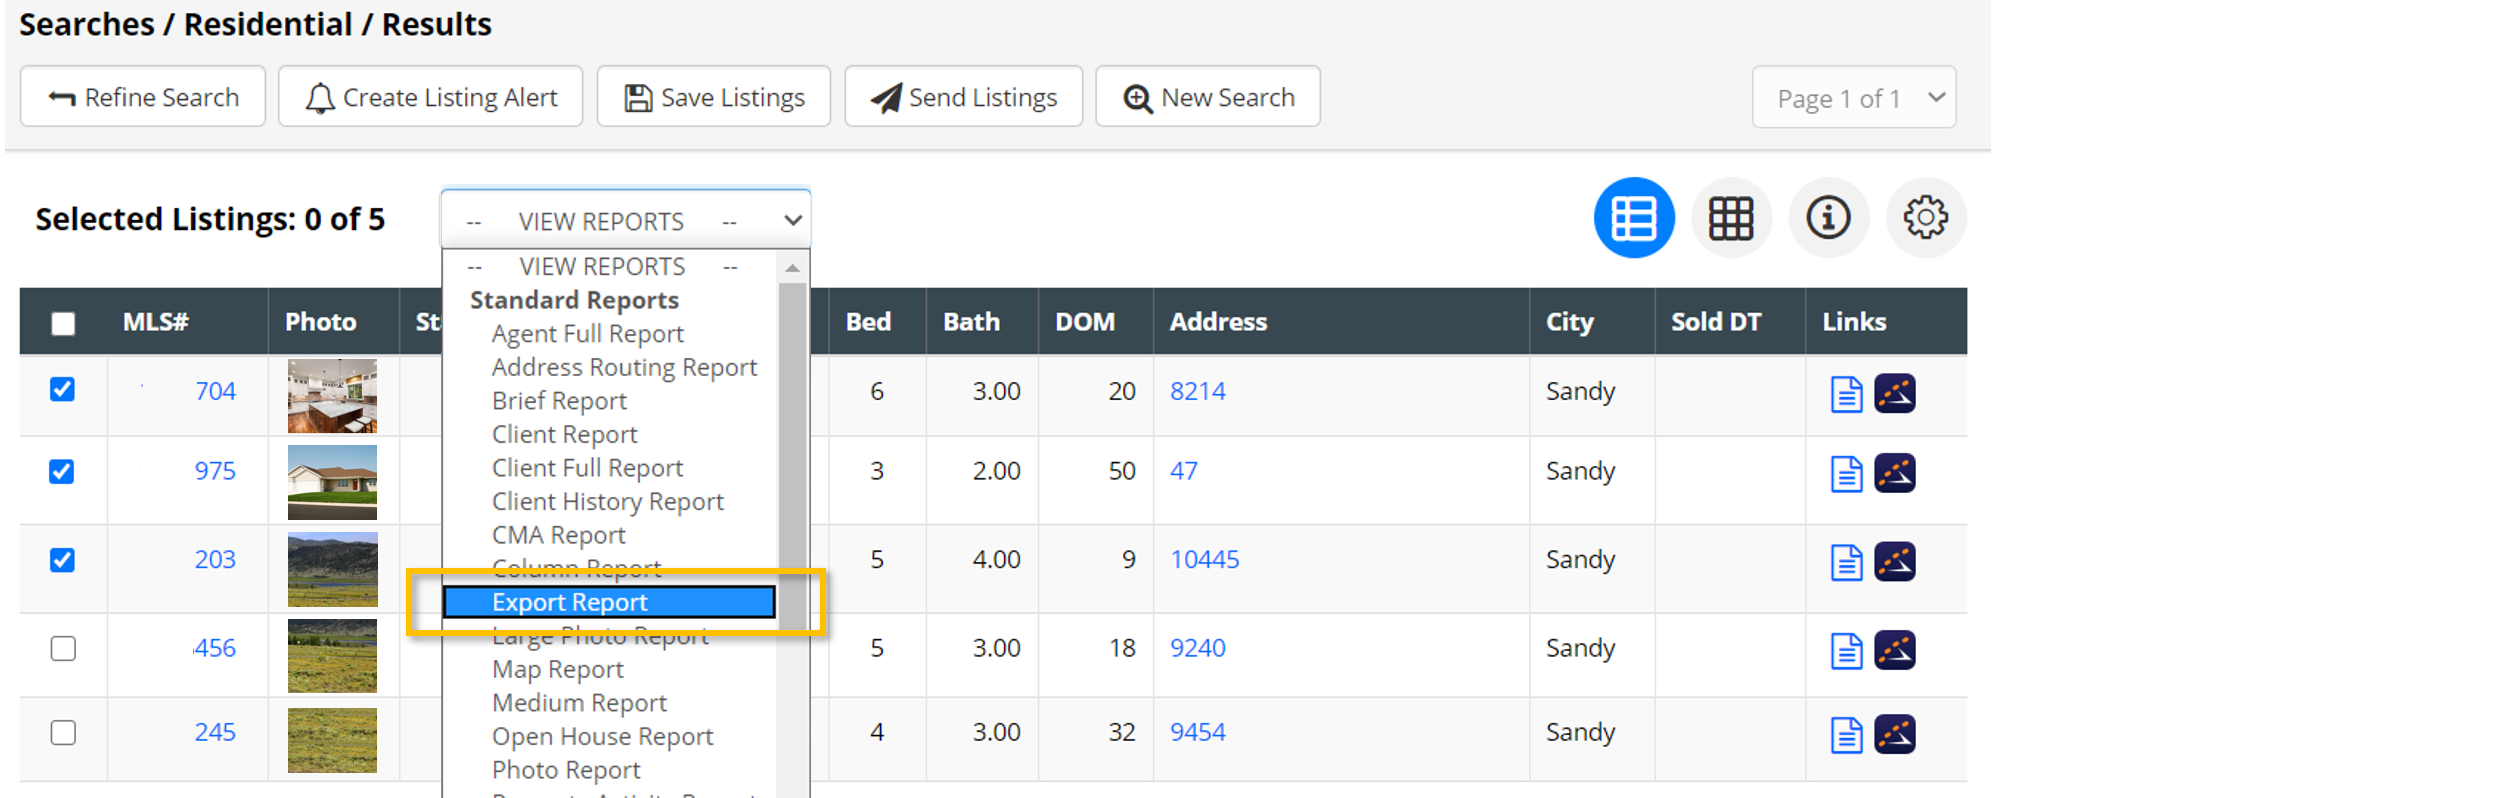Click the Refine Search button
Viewport: 2515px width, 798px height.
point(143,97)
